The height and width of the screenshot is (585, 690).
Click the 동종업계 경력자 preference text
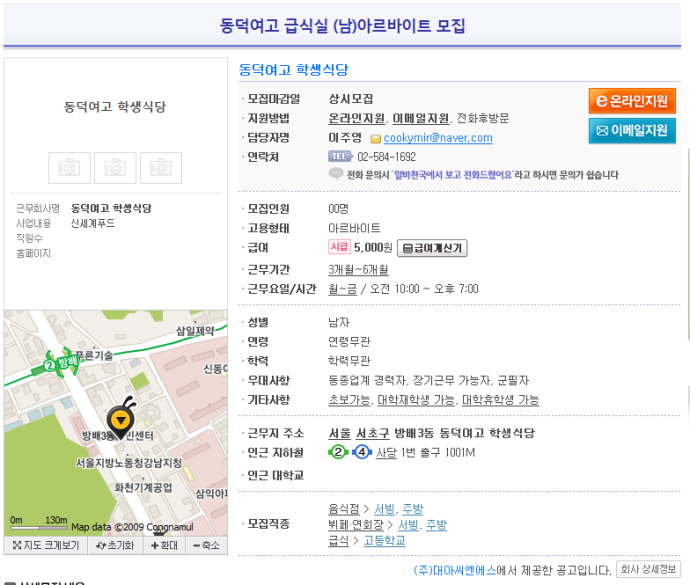(x=367, y=380)
